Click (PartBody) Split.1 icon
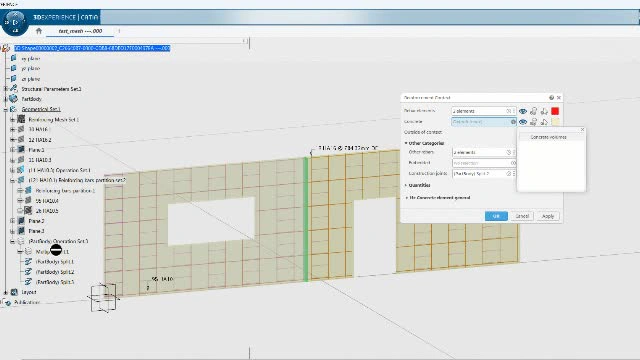The image size is (640, 360). [x=28, y=261]
